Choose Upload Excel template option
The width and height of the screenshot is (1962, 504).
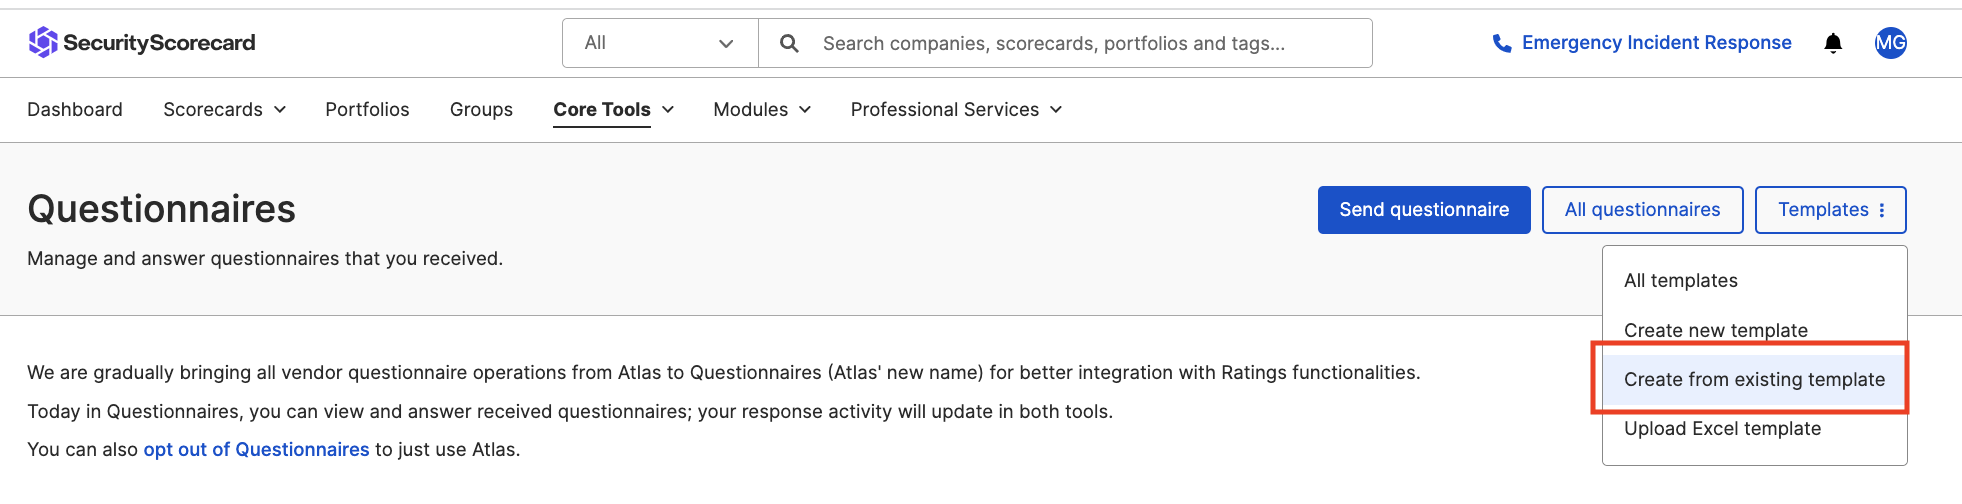tap(1722, 428)
